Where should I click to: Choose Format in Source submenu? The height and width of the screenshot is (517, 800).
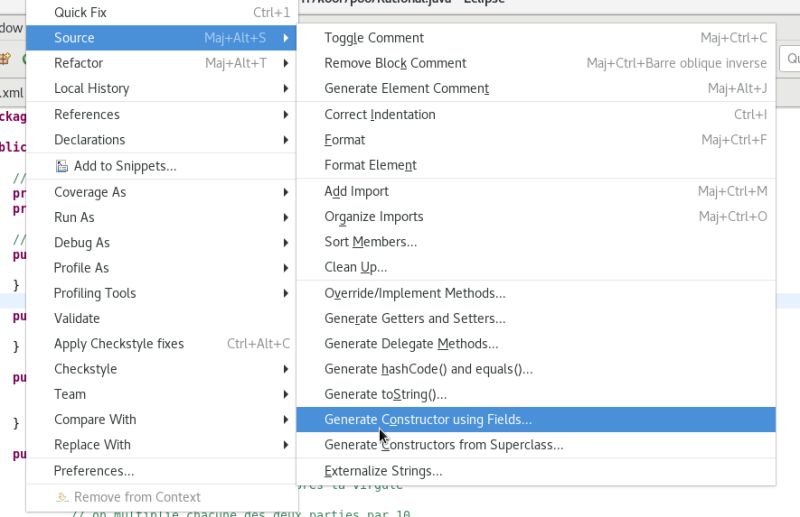click(536, 140)
